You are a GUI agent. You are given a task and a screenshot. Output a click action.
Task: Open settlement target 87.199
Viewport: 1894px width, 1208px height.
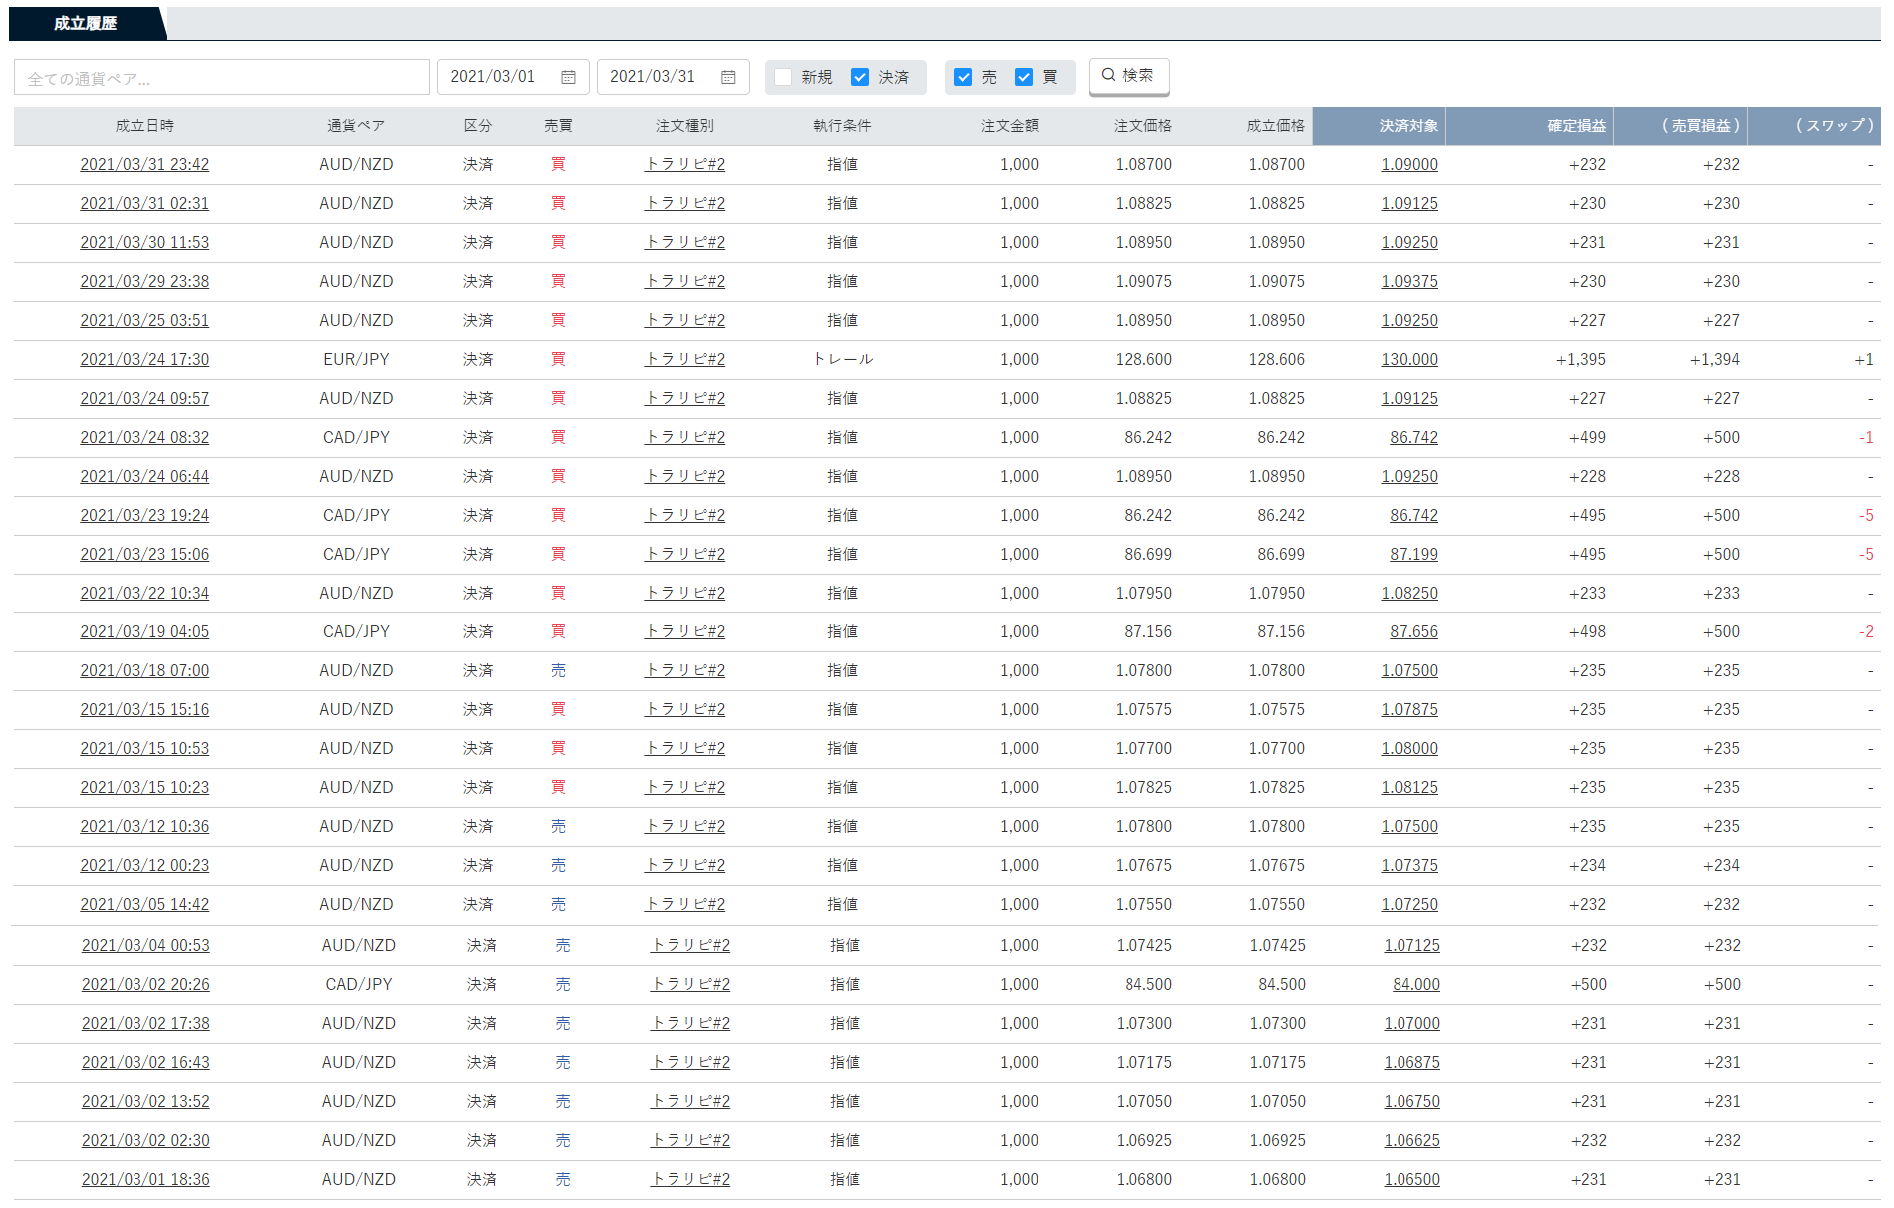click(x=1414, y=554)
